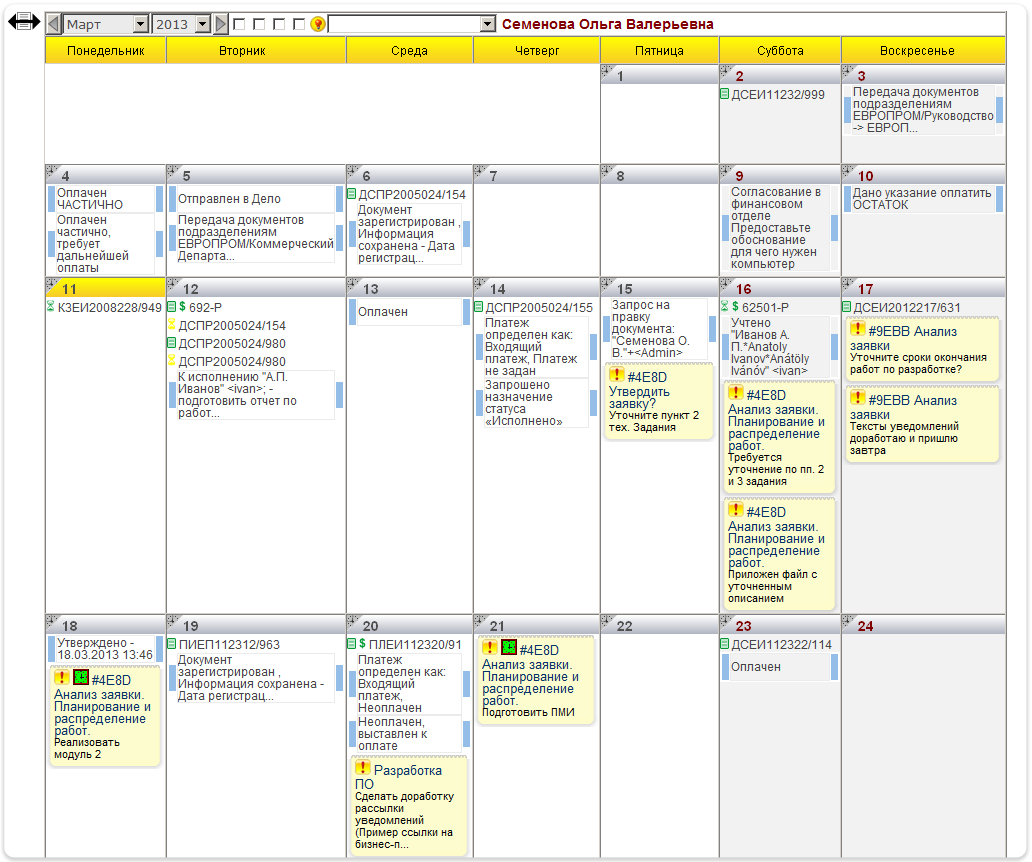Click the hourglass icon beside КЗЕИ2008228/949
The width and height of the screenshot is (1032, 862).
point(51,306)
